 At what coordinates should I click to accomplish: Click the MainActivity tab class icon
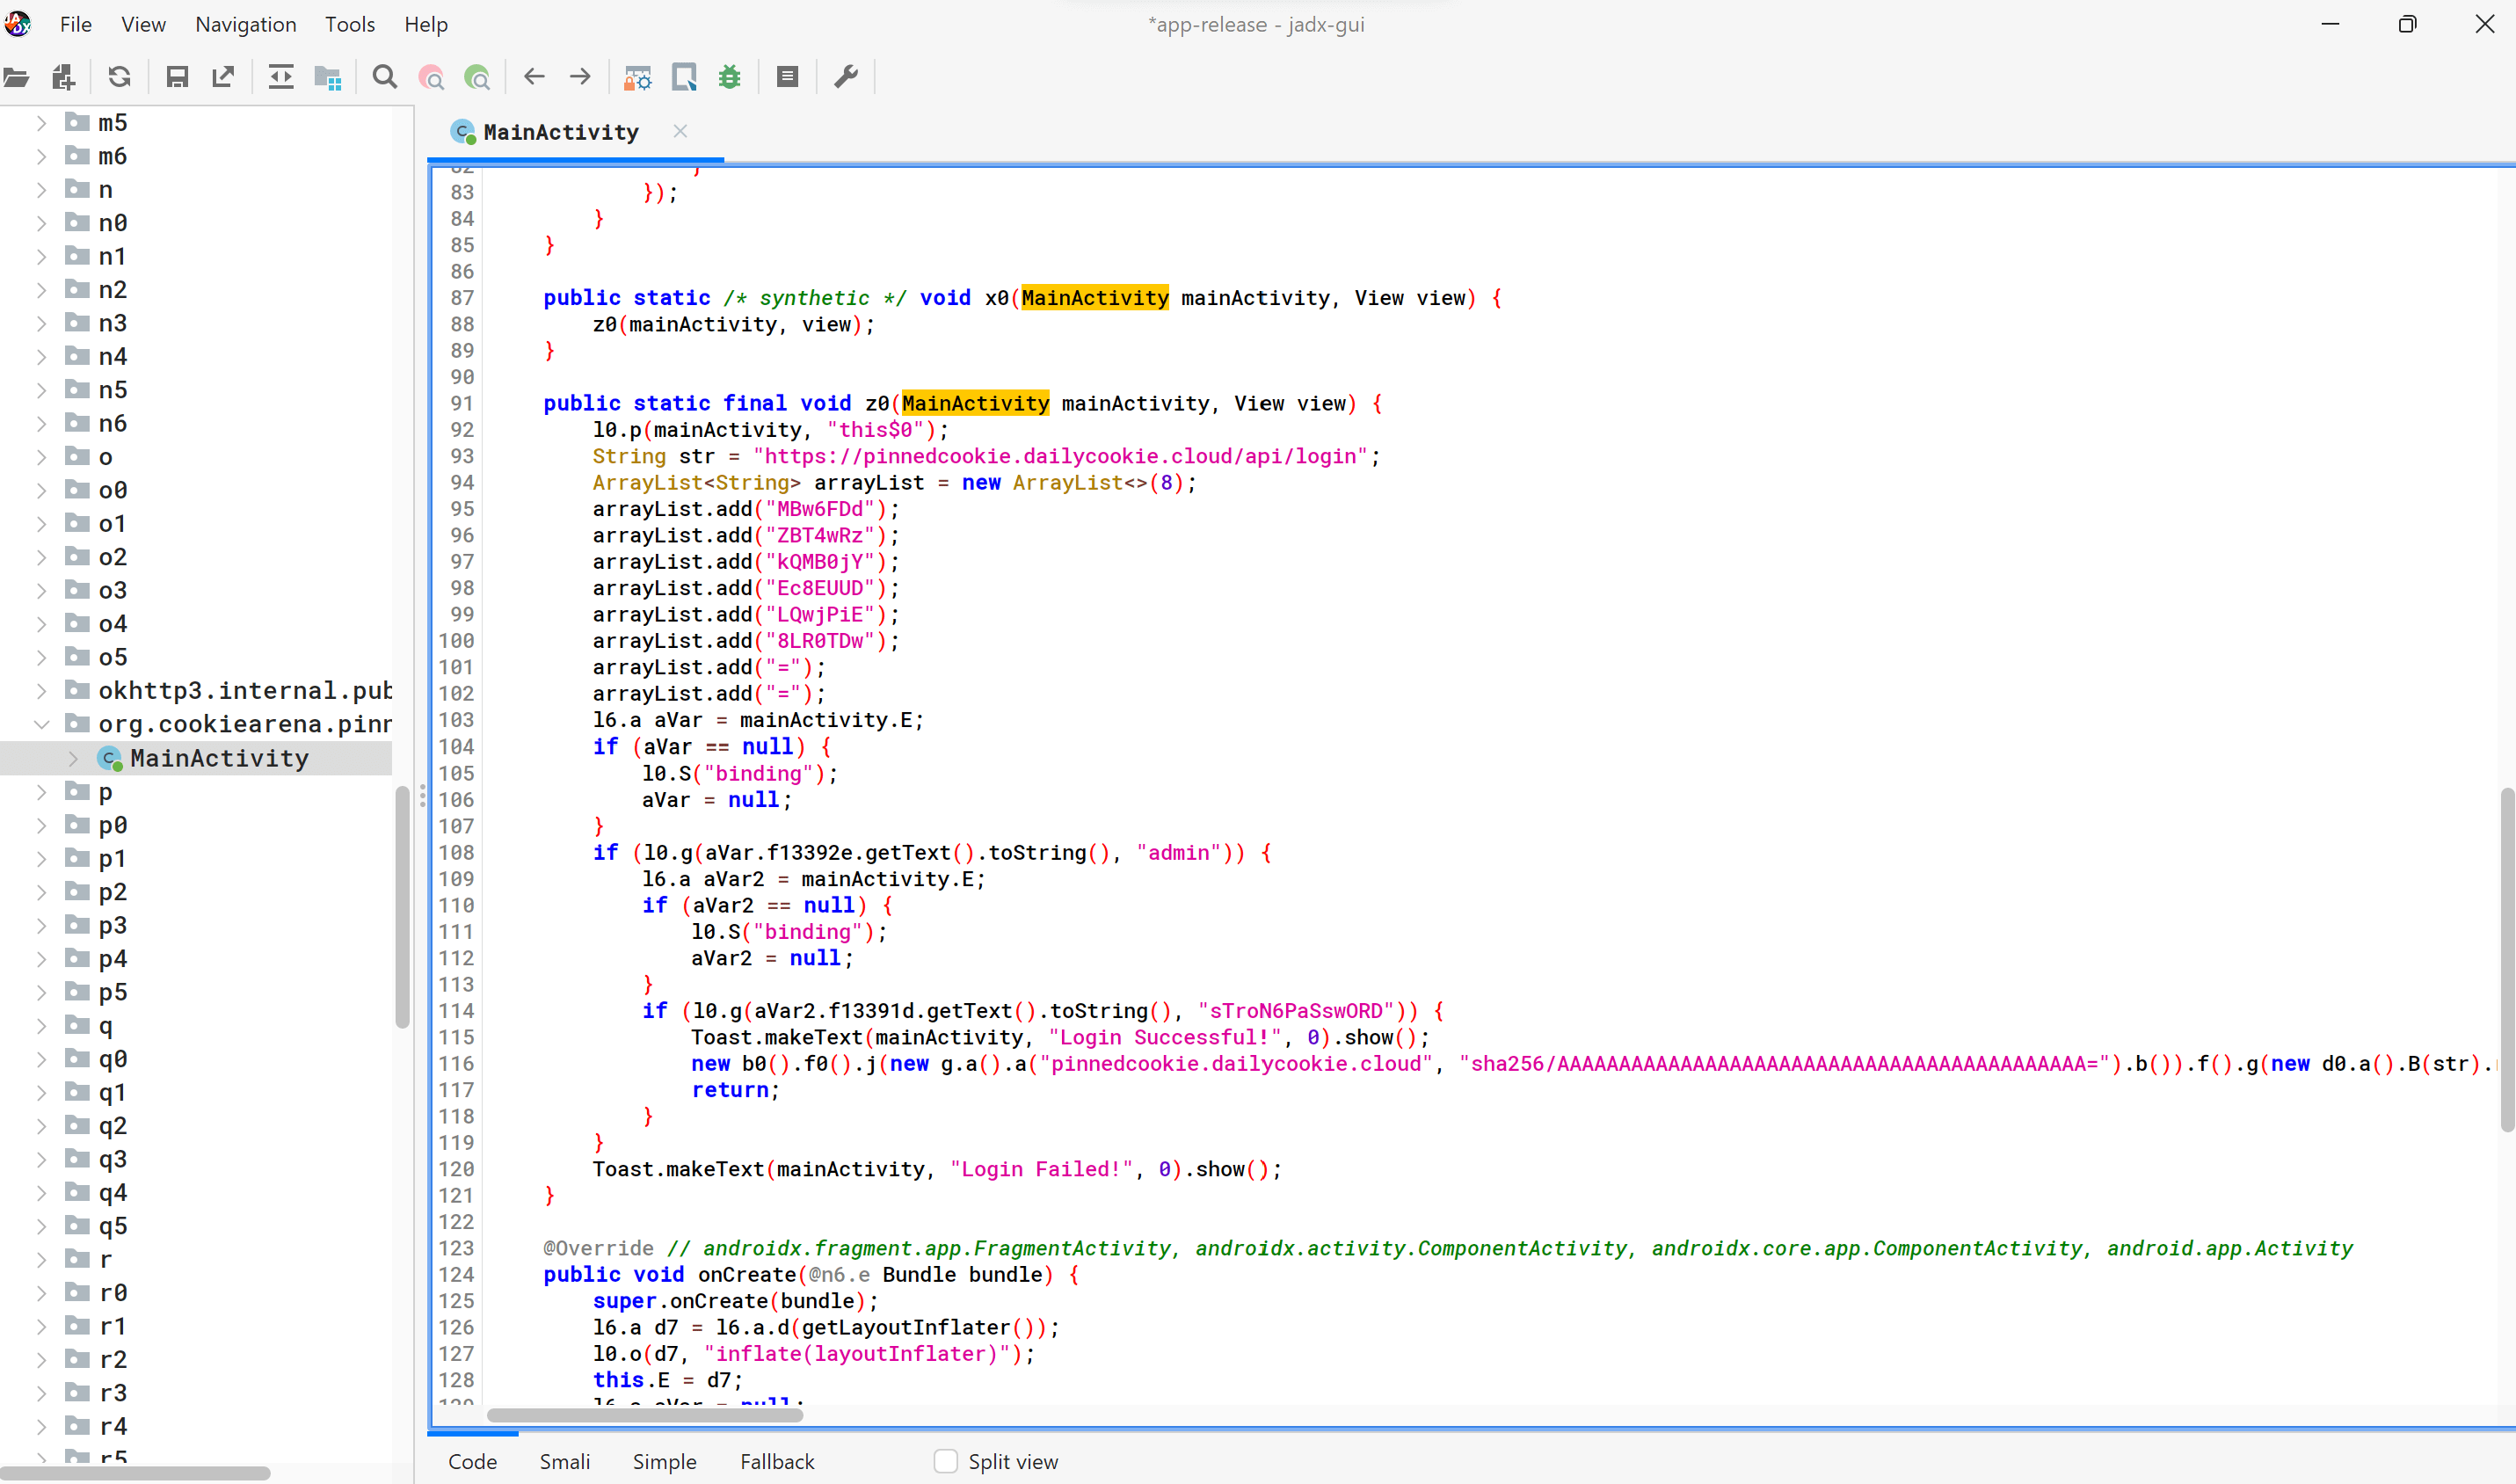tap(462, 132)
